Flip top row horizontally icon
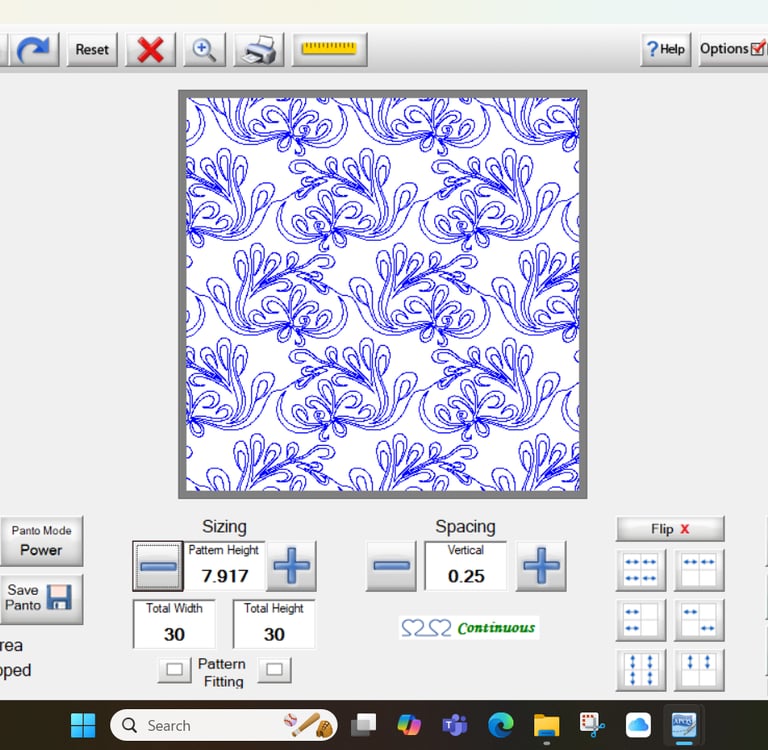Image resolution: width=768 pixels, height=750 pixels. pos(699,570)
